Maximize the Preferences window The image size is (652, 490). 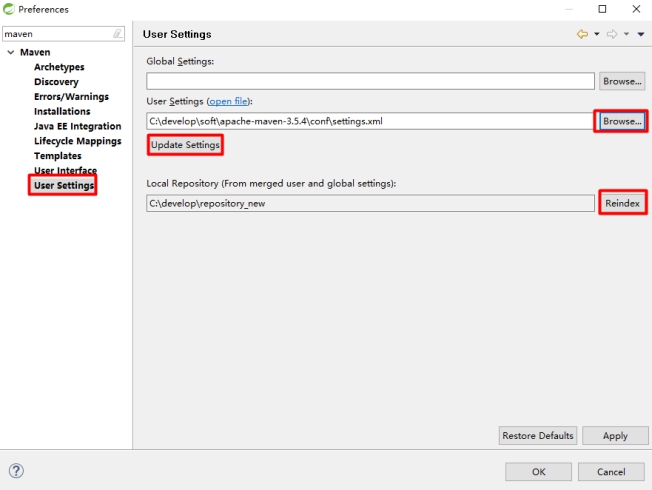point(602,9)
